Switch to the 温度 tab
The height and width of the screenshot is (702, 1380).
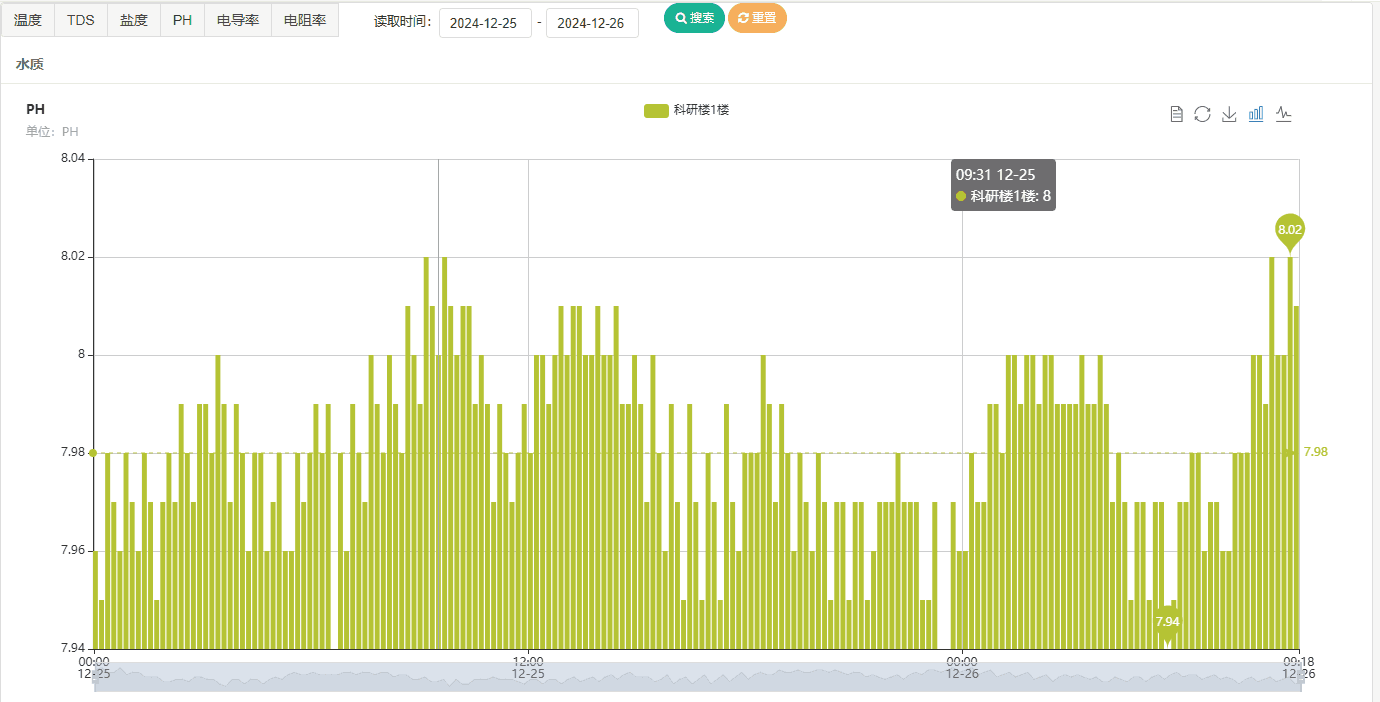[28, 20]
